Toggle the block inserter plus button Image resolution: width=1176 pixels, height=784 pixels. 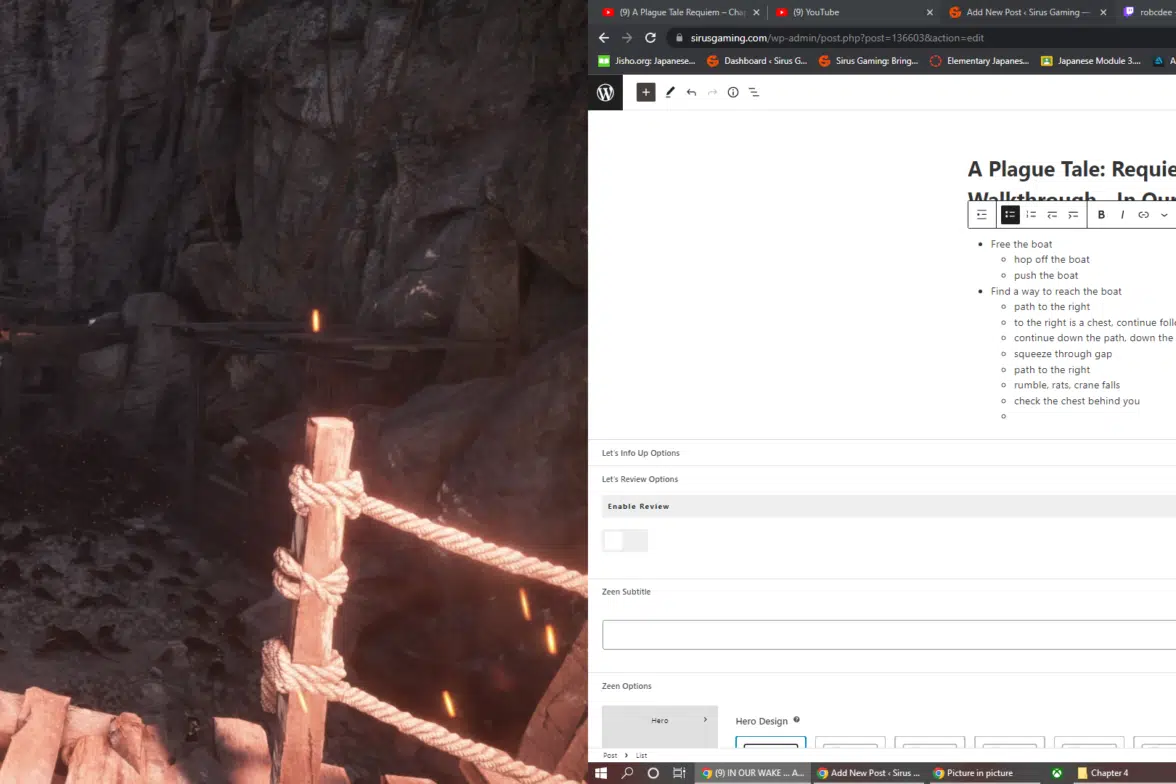pos(646,92)
